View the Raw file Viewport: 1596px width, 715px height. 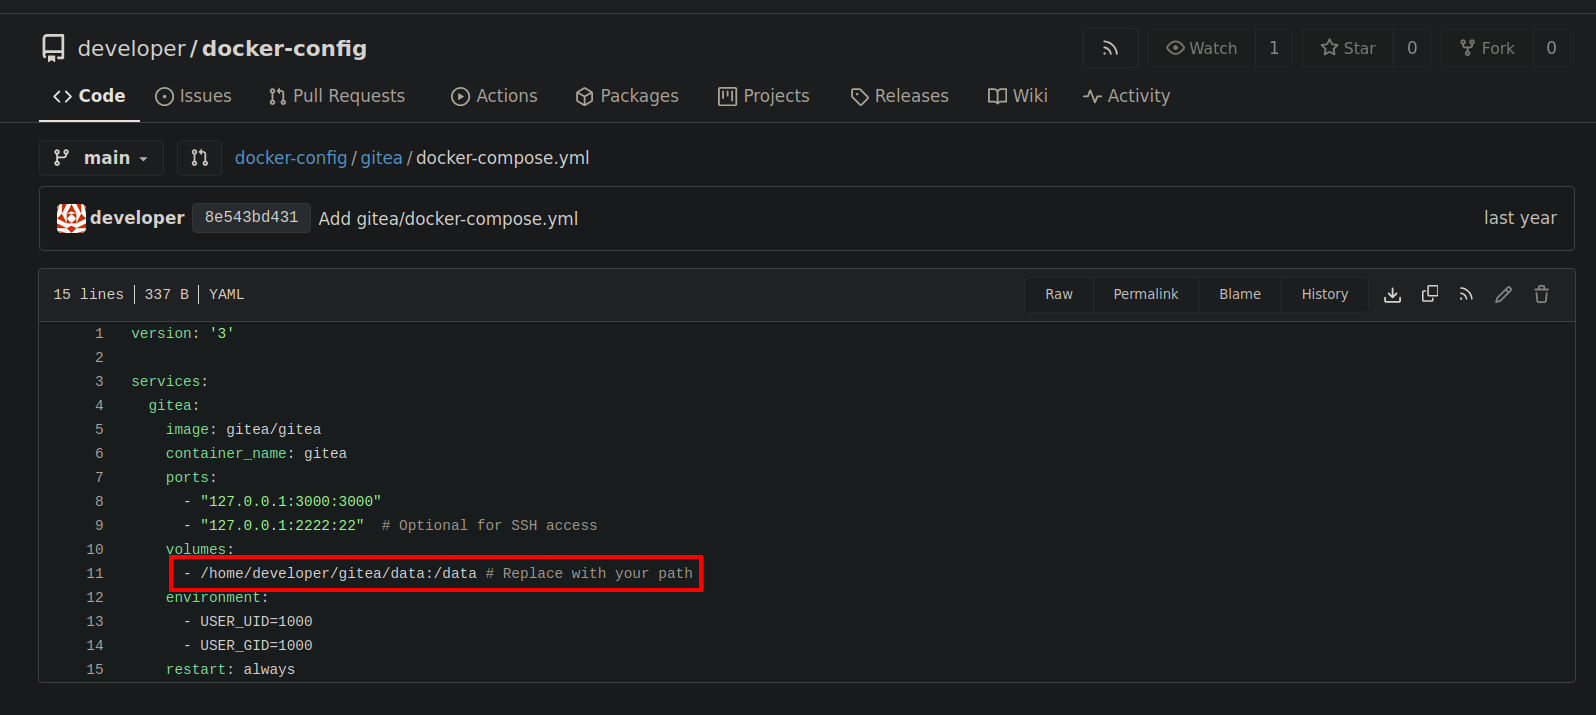1059,294
